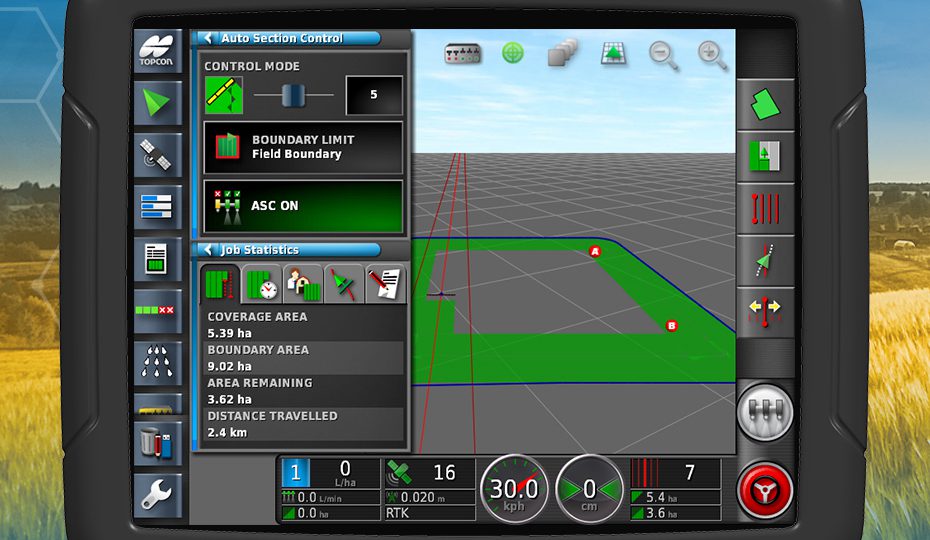
Task: Toggle the master switch round button
Action: pos(765,412)
